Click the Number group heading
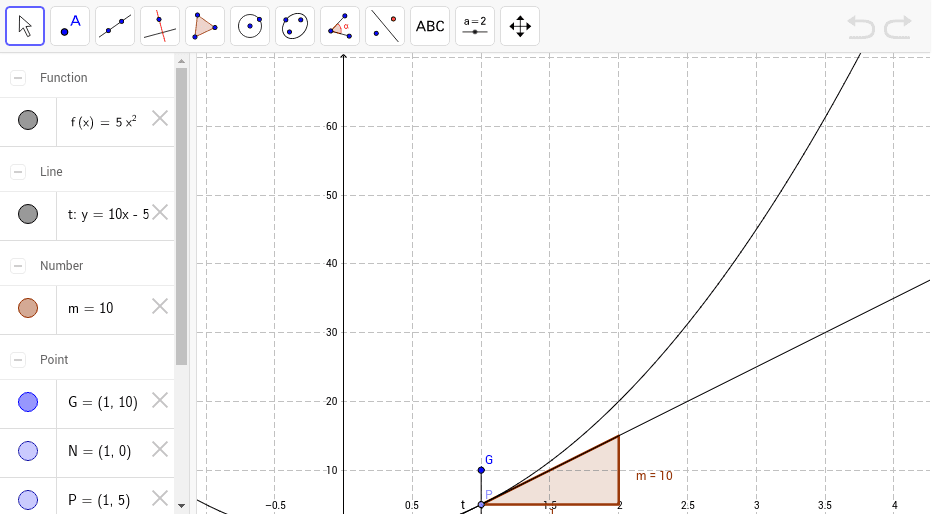 click(61, 266)
